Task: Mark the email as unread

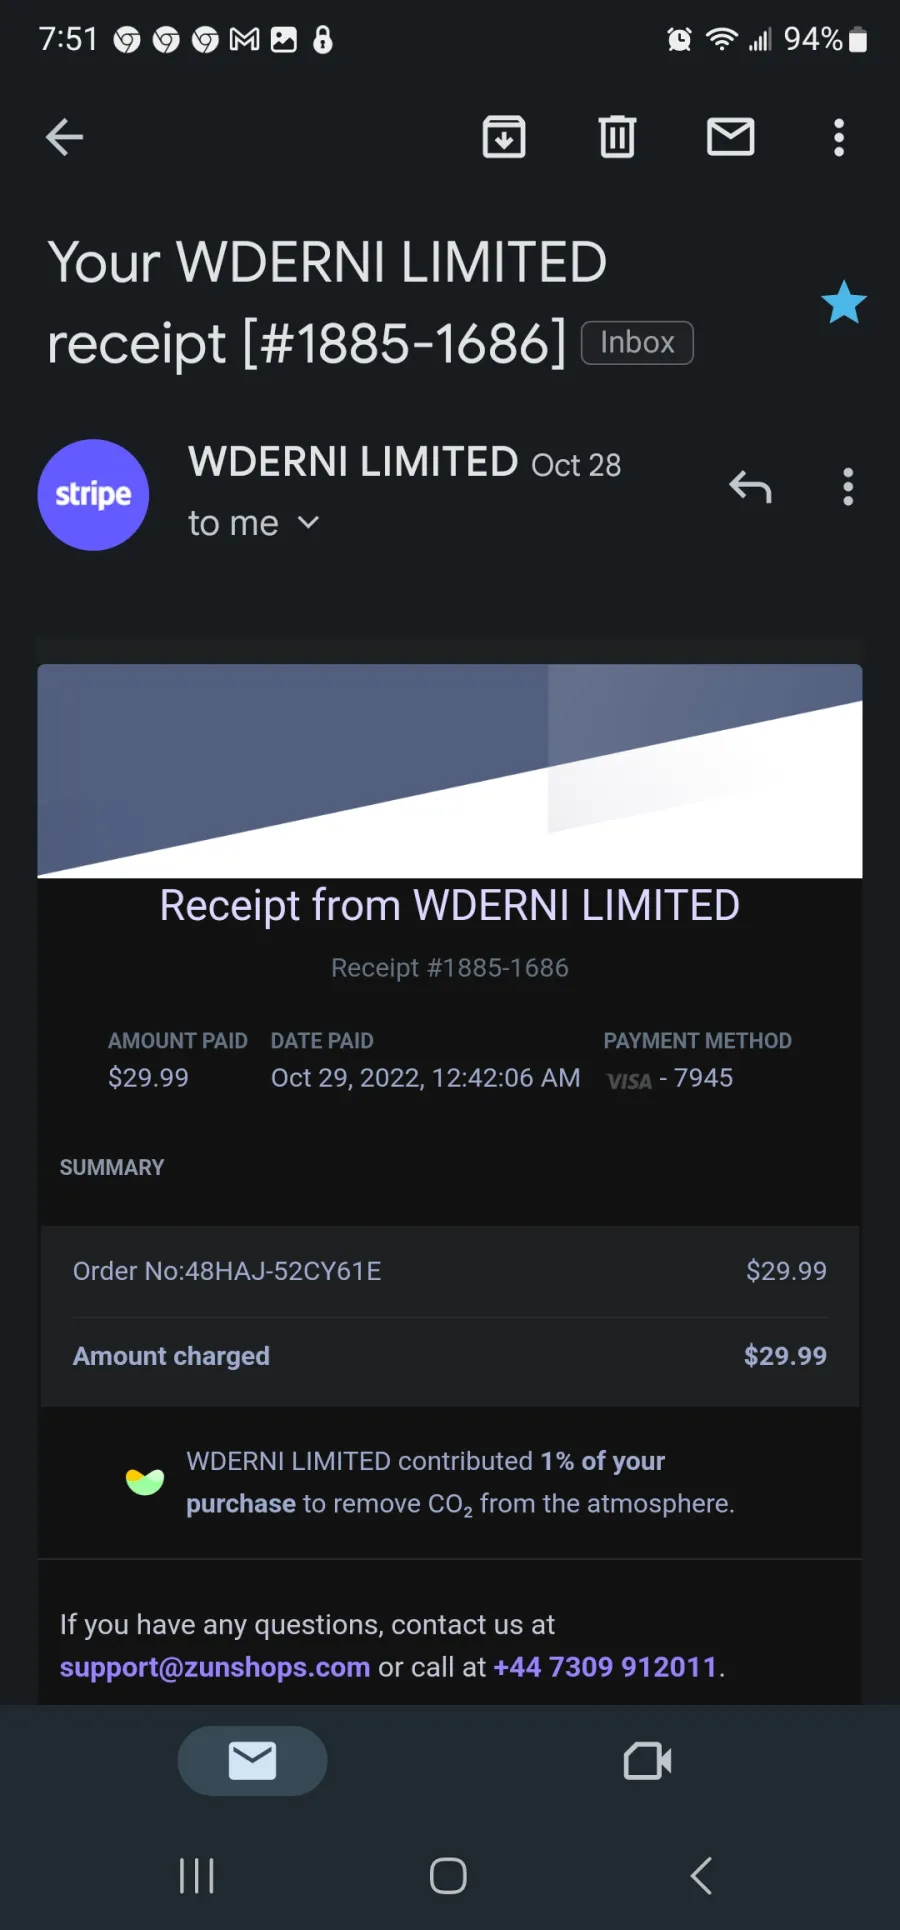Action: pos(731,137)
